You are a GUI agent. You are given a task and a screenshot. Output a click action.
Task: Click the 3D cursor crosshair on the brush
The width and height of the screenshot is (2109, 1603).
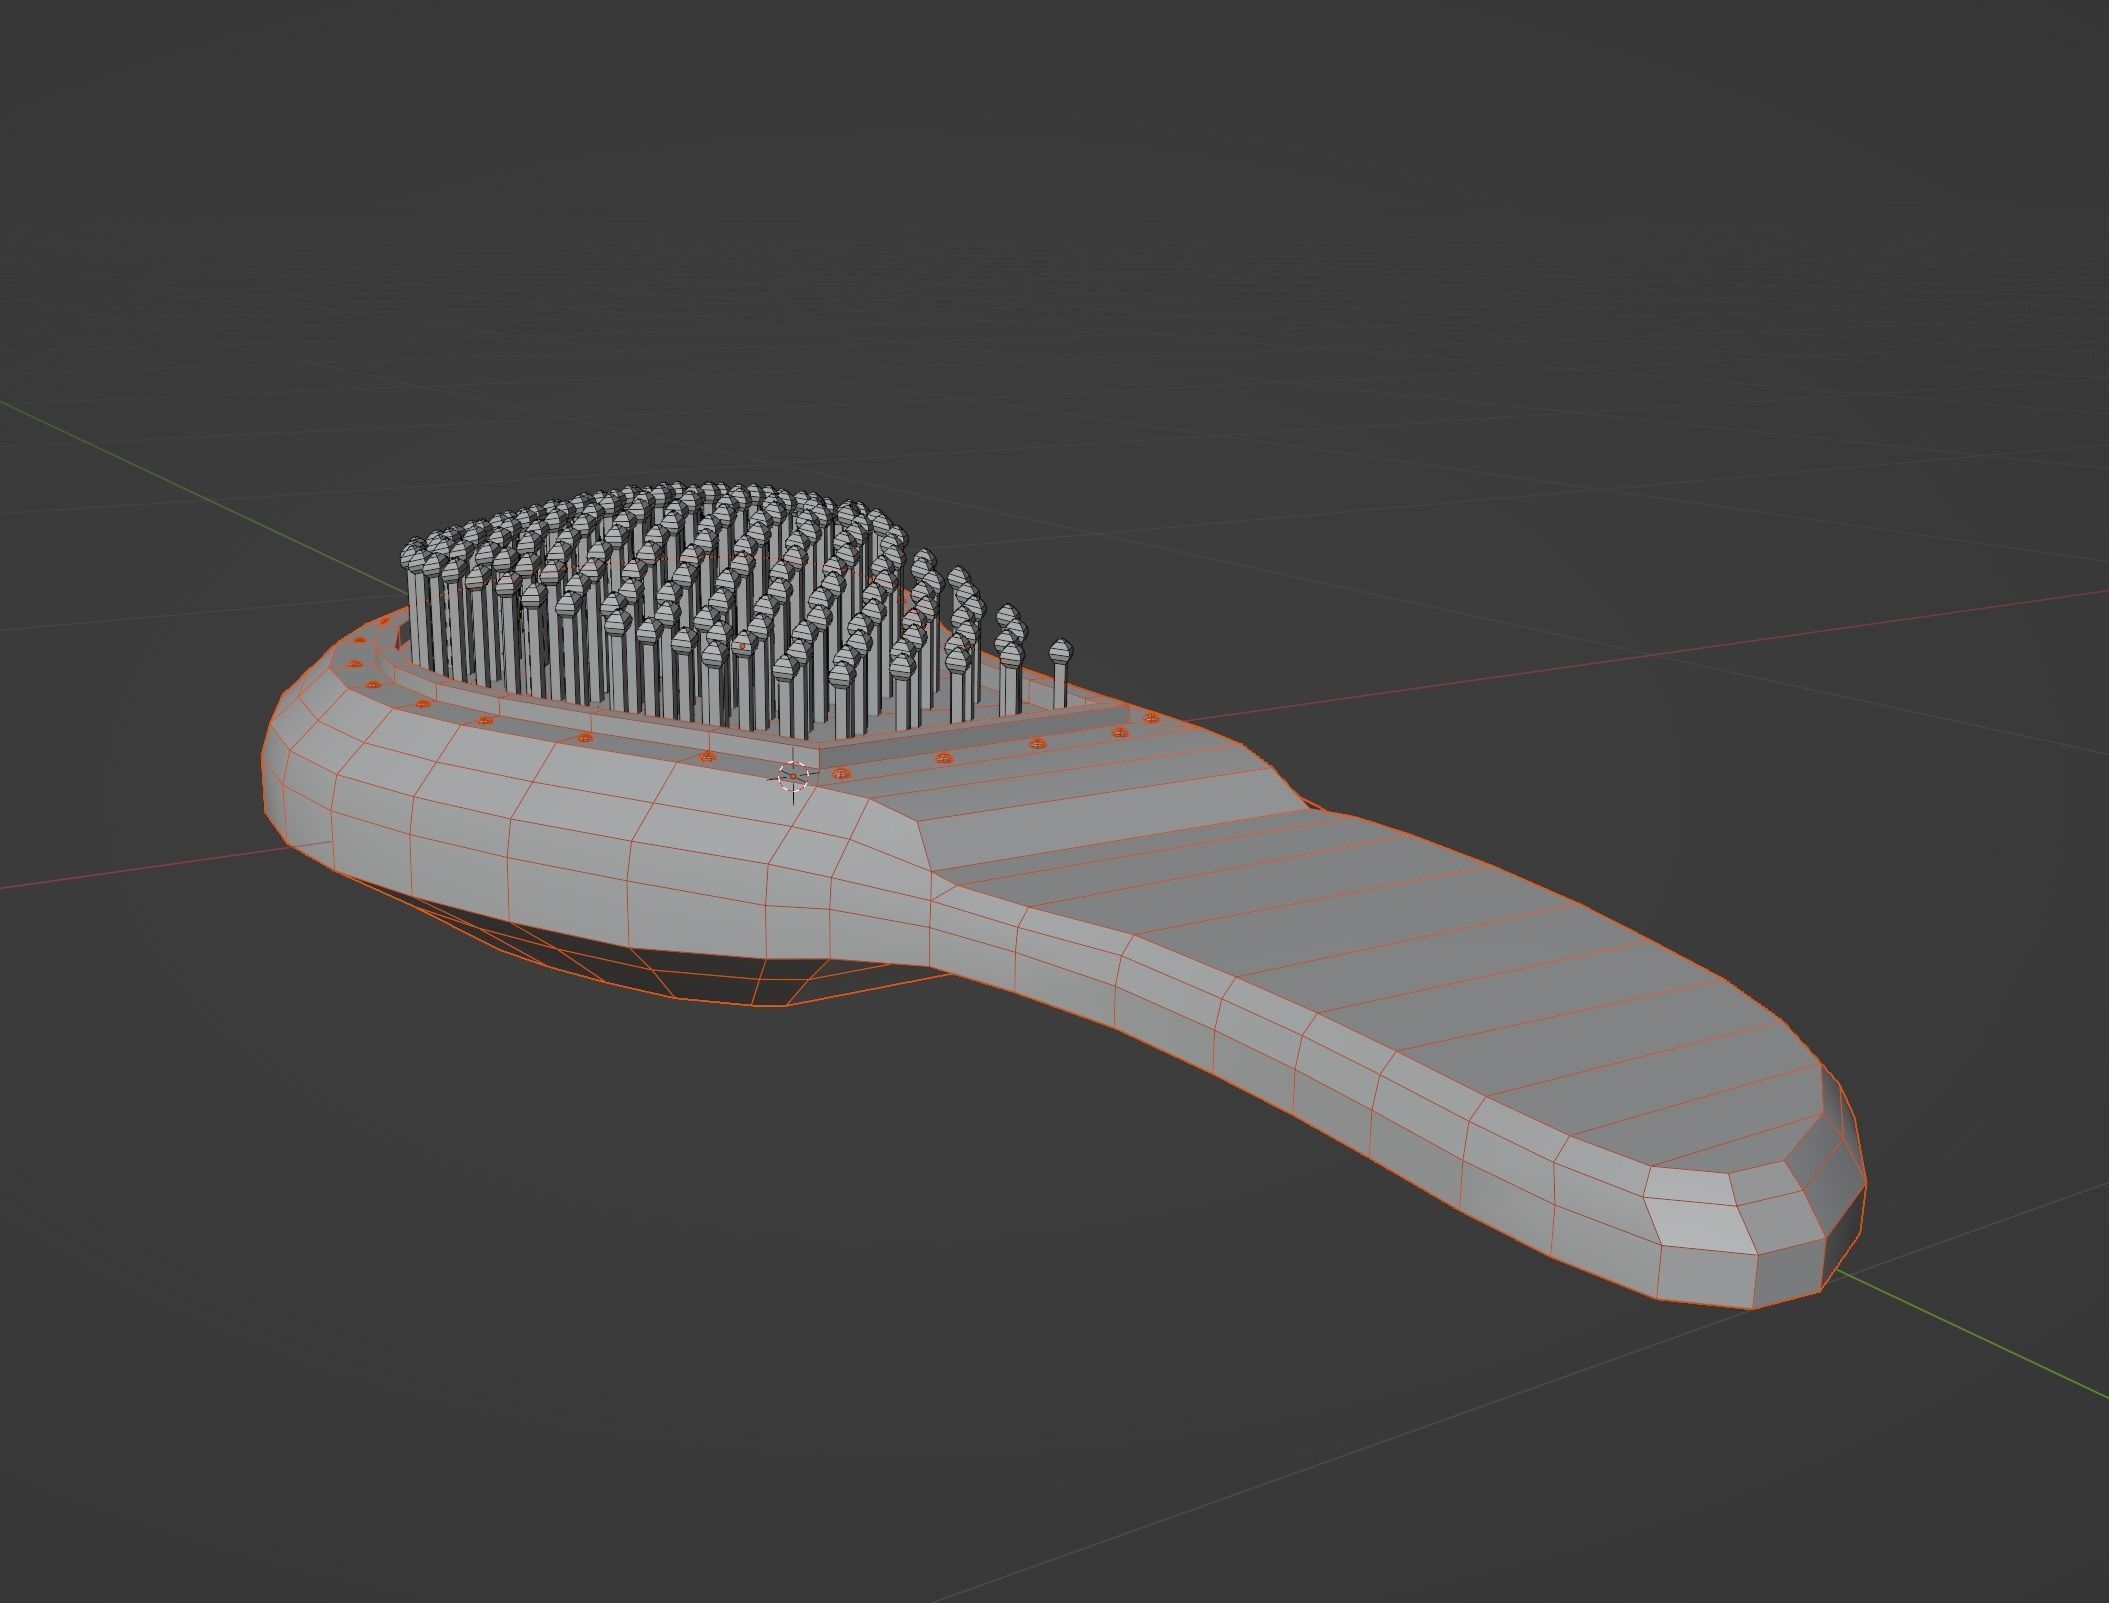point(793,775)
